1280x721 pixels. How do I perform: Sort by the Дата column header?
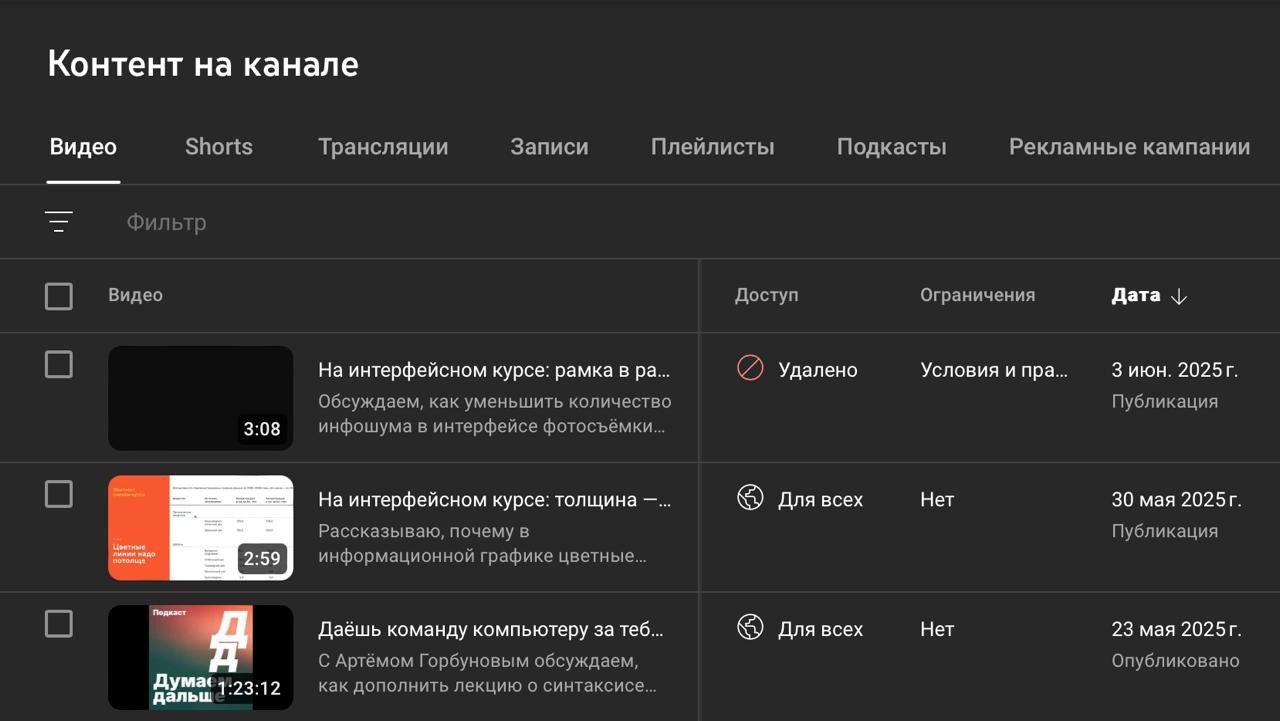coord(1136,295)
